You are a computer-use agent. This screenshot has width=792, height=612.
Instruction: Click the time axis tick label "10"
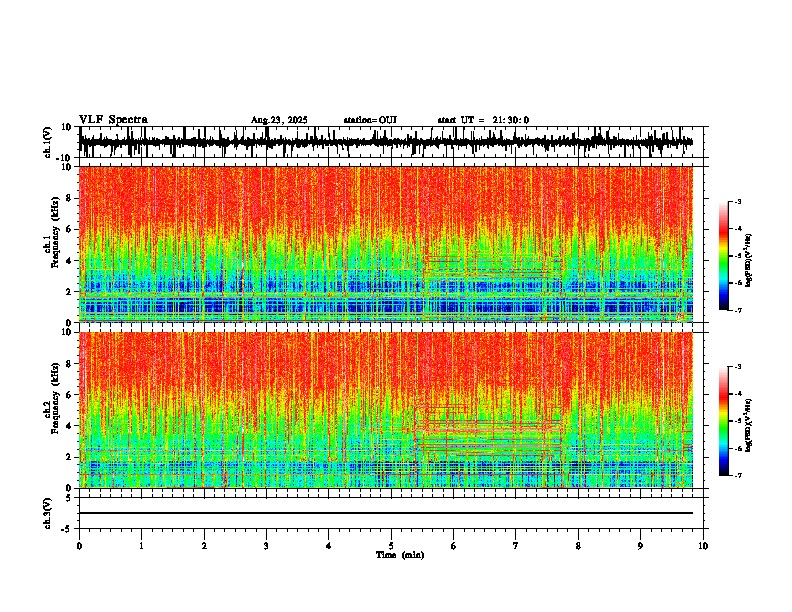point(703,546)
